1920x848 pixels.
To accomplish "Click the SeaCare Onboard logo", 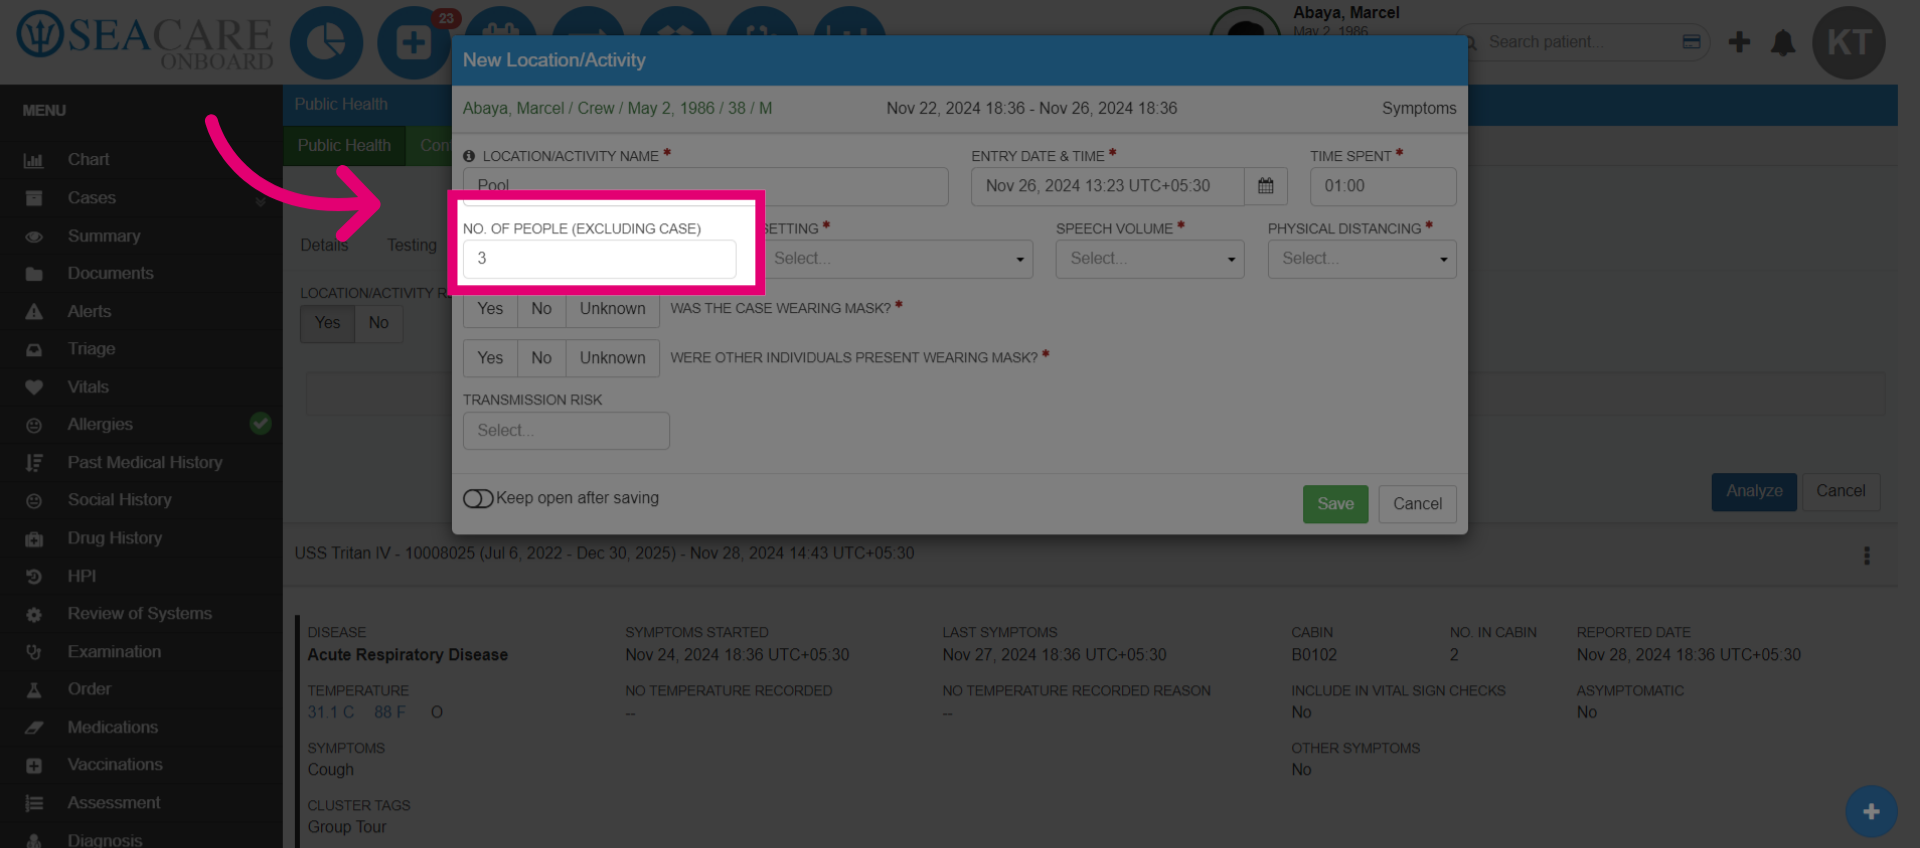I will click(145, 40).
